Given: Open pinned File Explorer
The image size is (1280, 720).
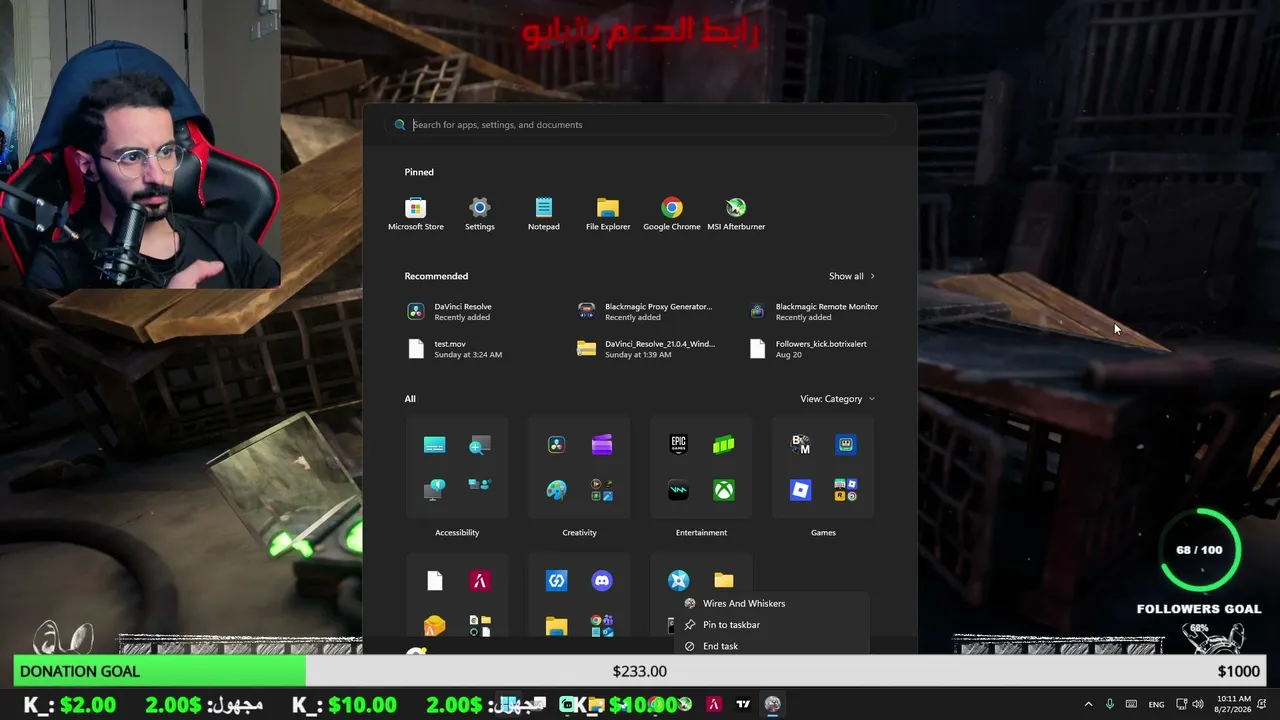Looking at the screenshot, I should pyautogui.click(x=608, y=214).
